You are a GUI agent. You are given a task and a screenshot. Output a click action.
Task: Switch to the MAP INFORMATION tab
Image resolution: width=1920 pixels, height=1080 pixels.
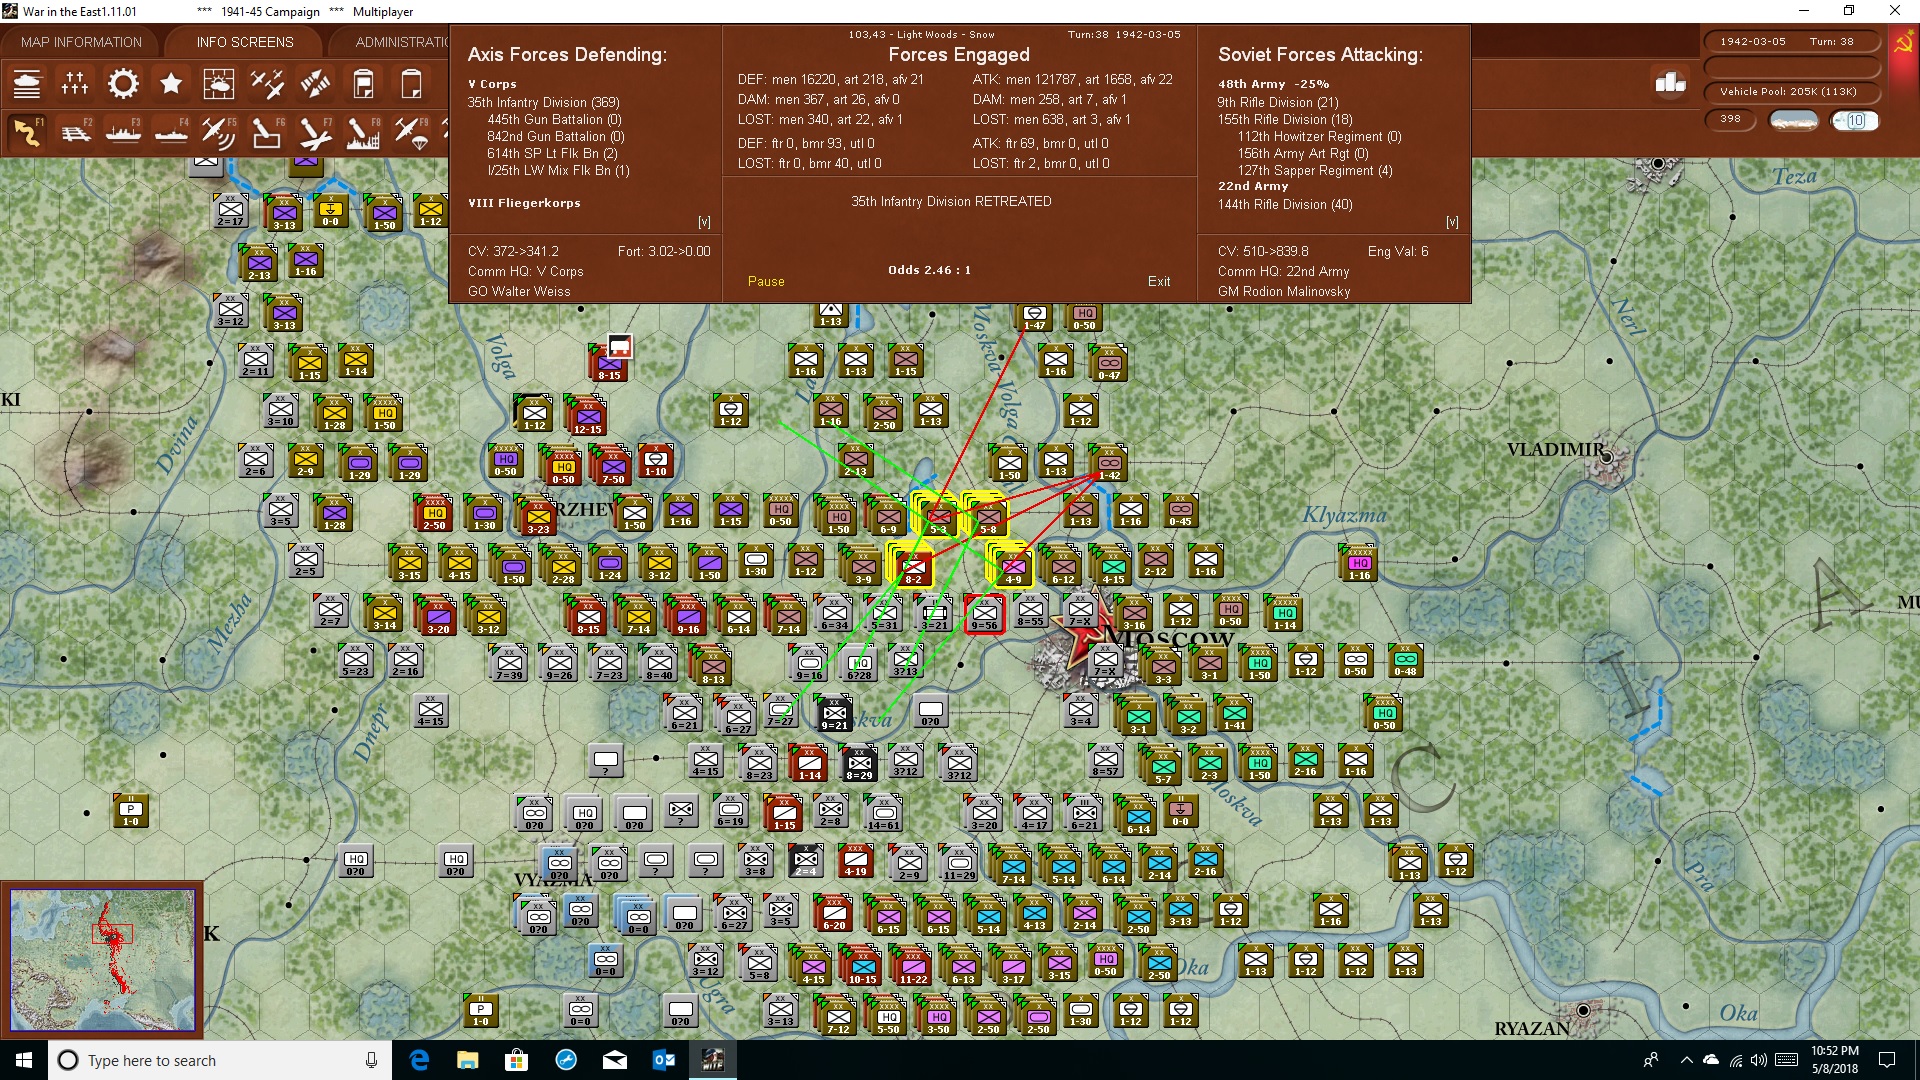(x=81, y=42)
